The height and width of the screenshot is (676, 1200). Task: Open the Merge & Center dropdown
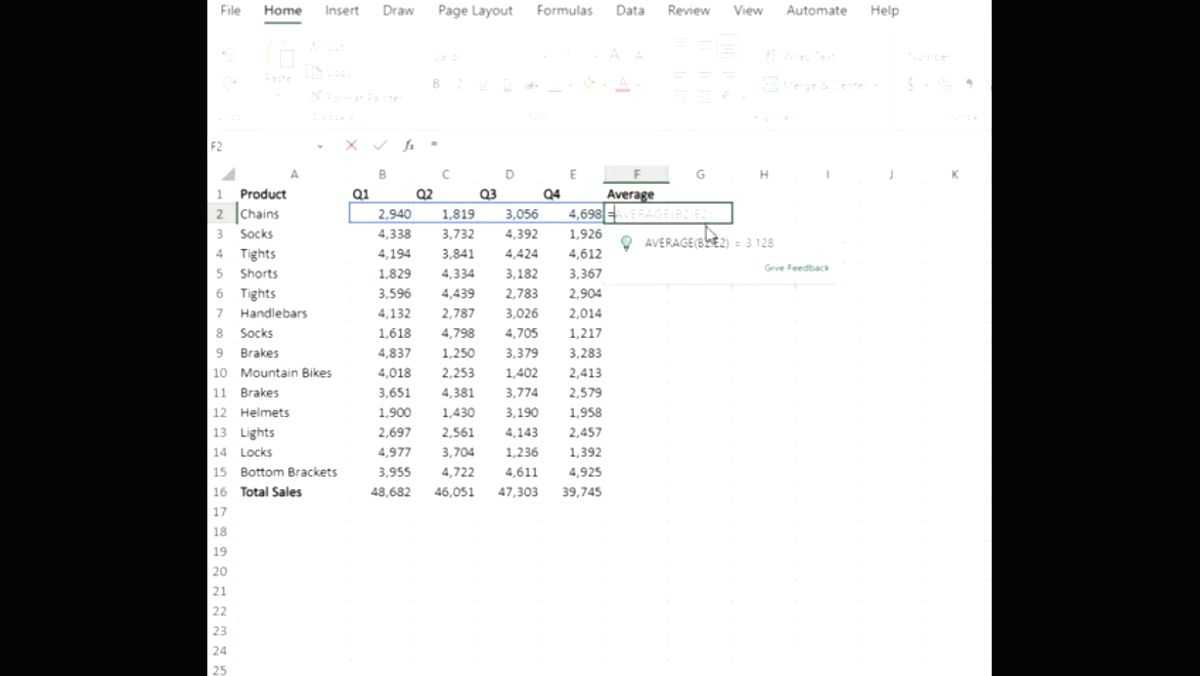click(877, 85)
